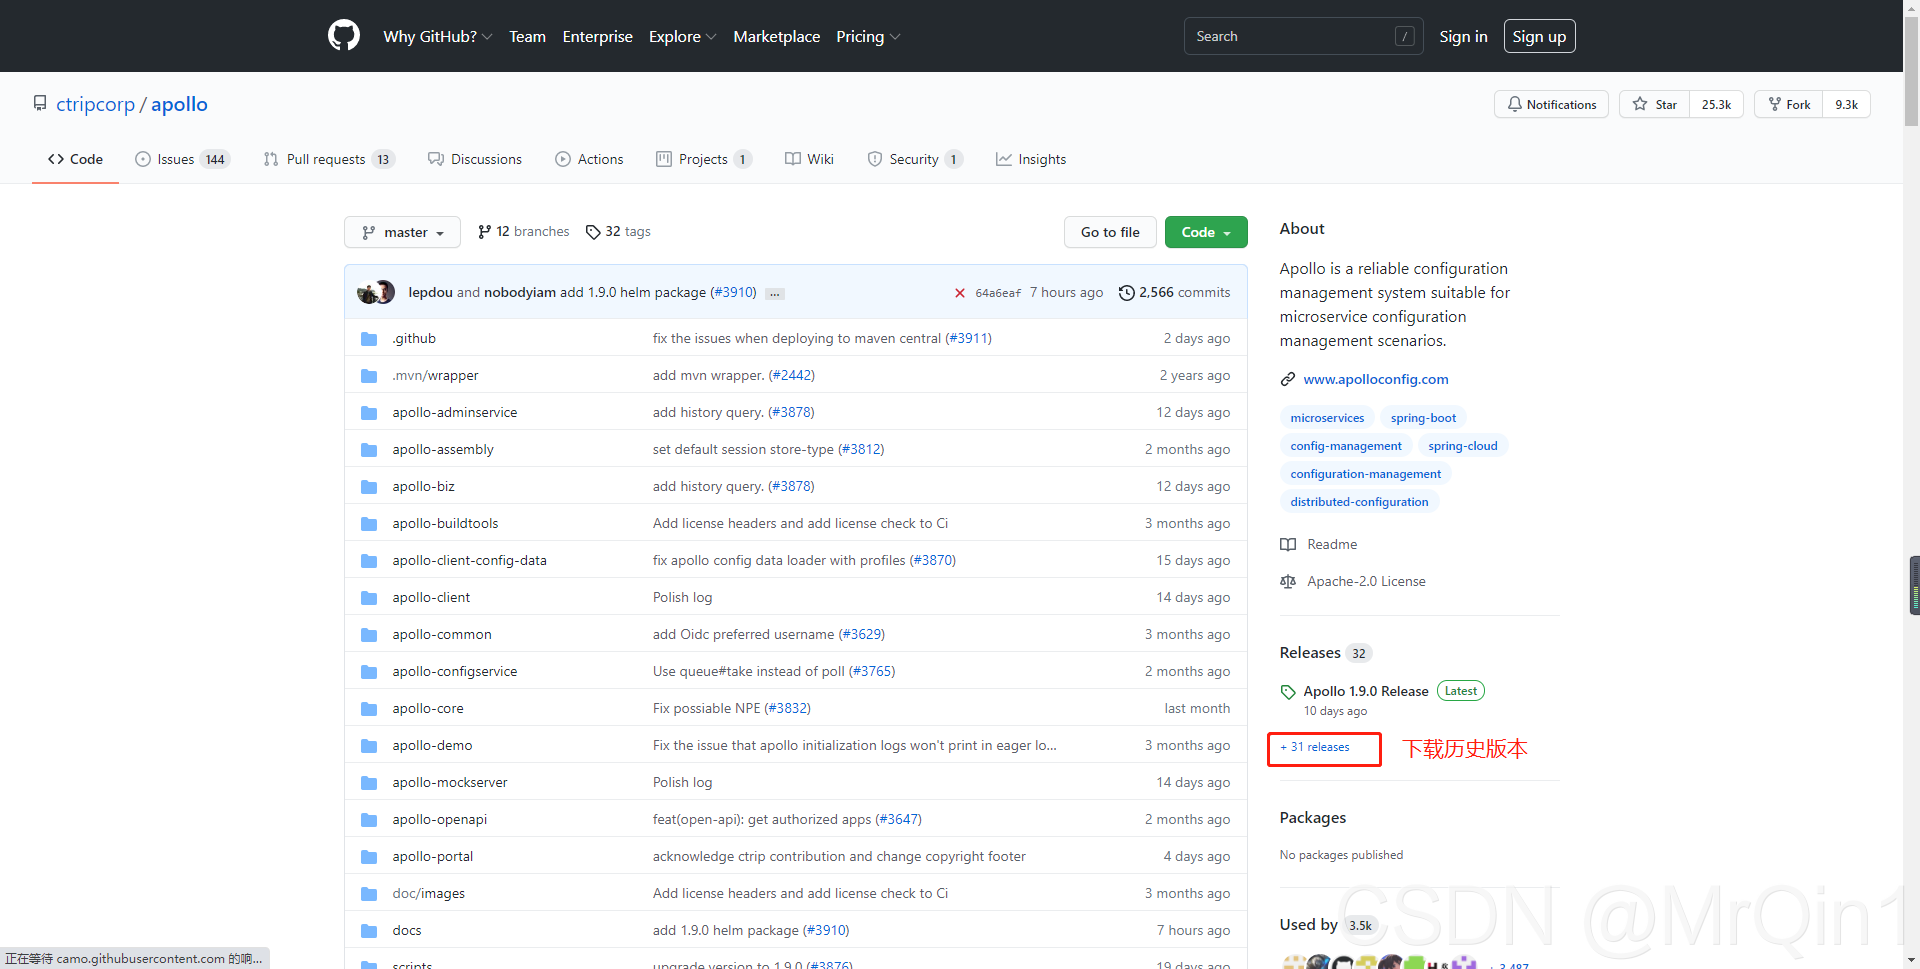Open the green Code dropdown button
1920x969 pixels.
1207,232
